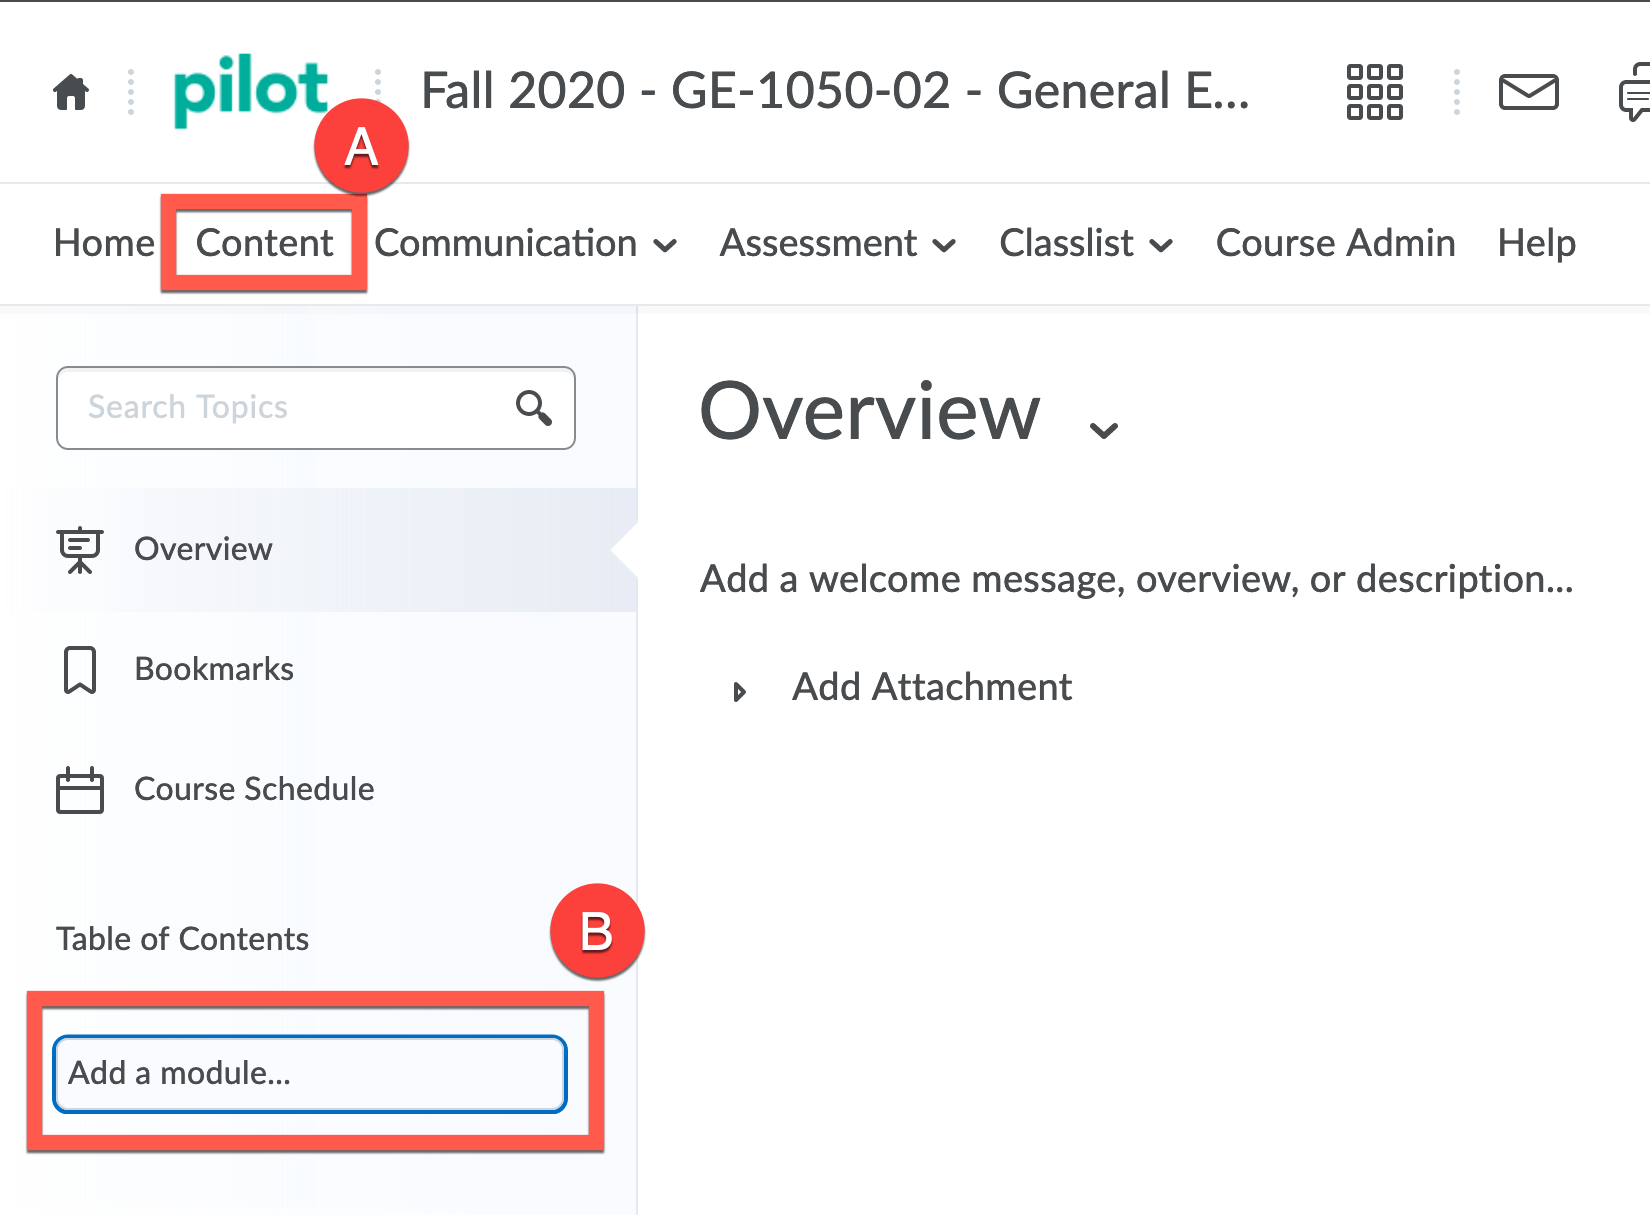Image resolution: width=1650 pixels, height=1215 pixels.
Task: Open the Overview heading context chevron
Action: (x=1103, y=430)
